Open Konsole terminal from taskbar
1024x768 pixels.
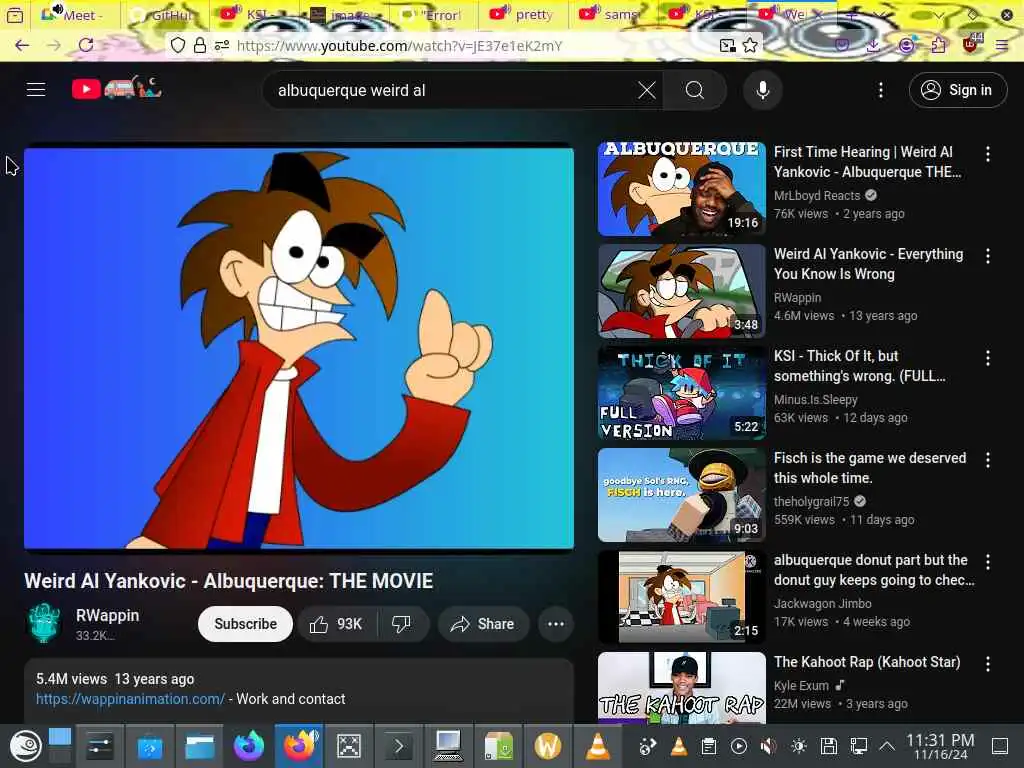pos(398,746)
